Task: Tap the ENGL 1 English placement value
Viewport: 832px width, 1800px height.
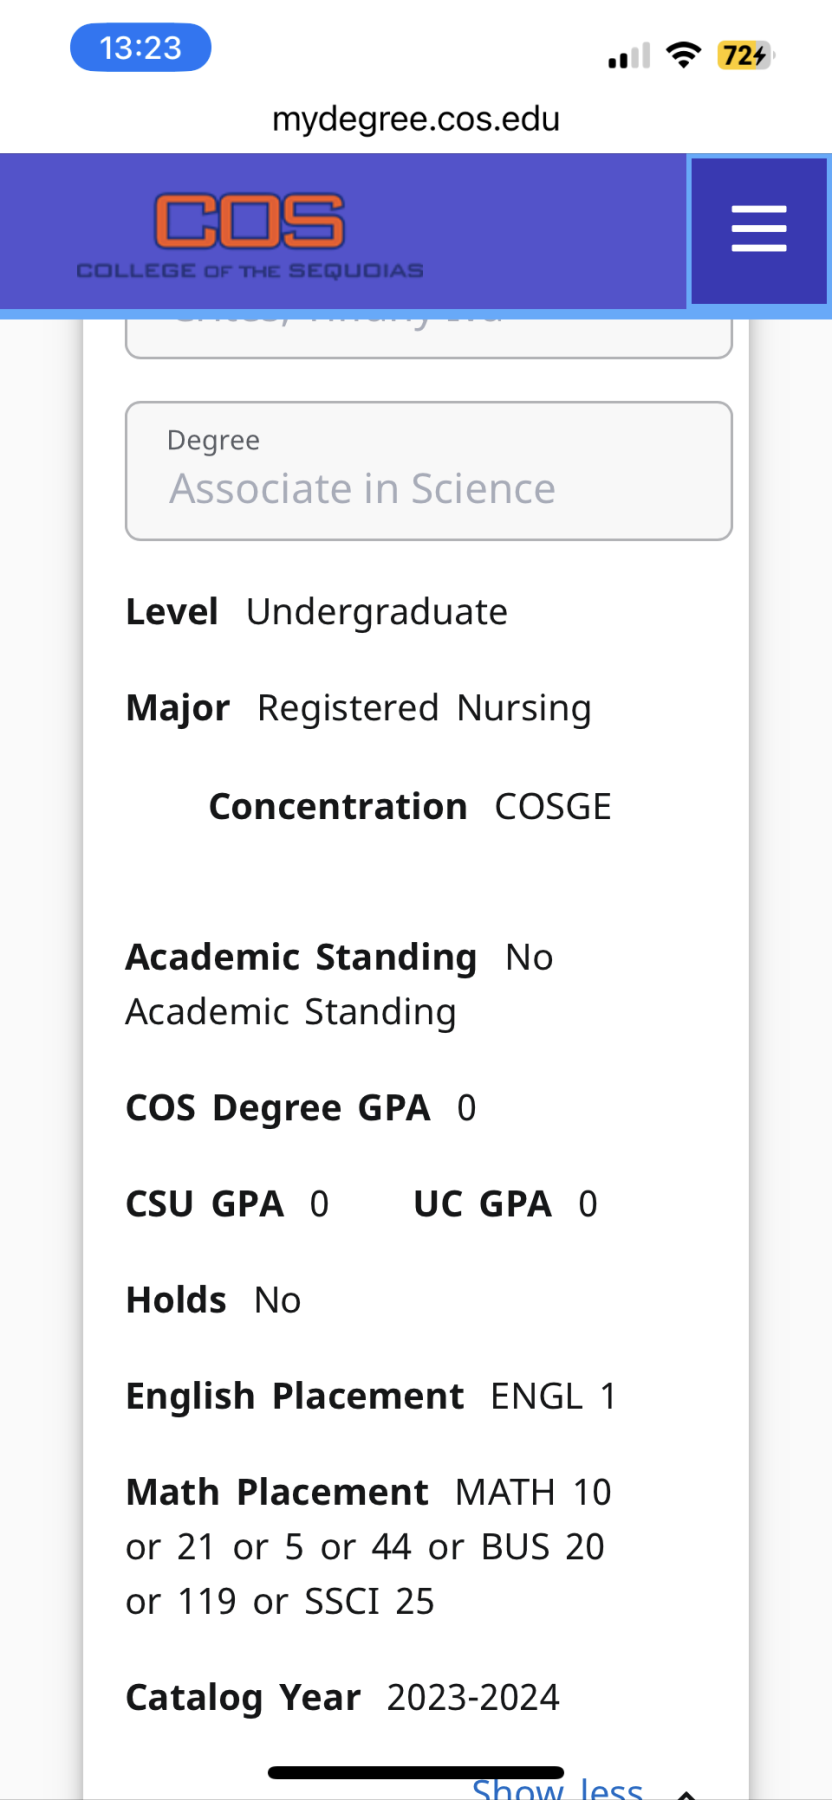Action: pos(553,1396)
